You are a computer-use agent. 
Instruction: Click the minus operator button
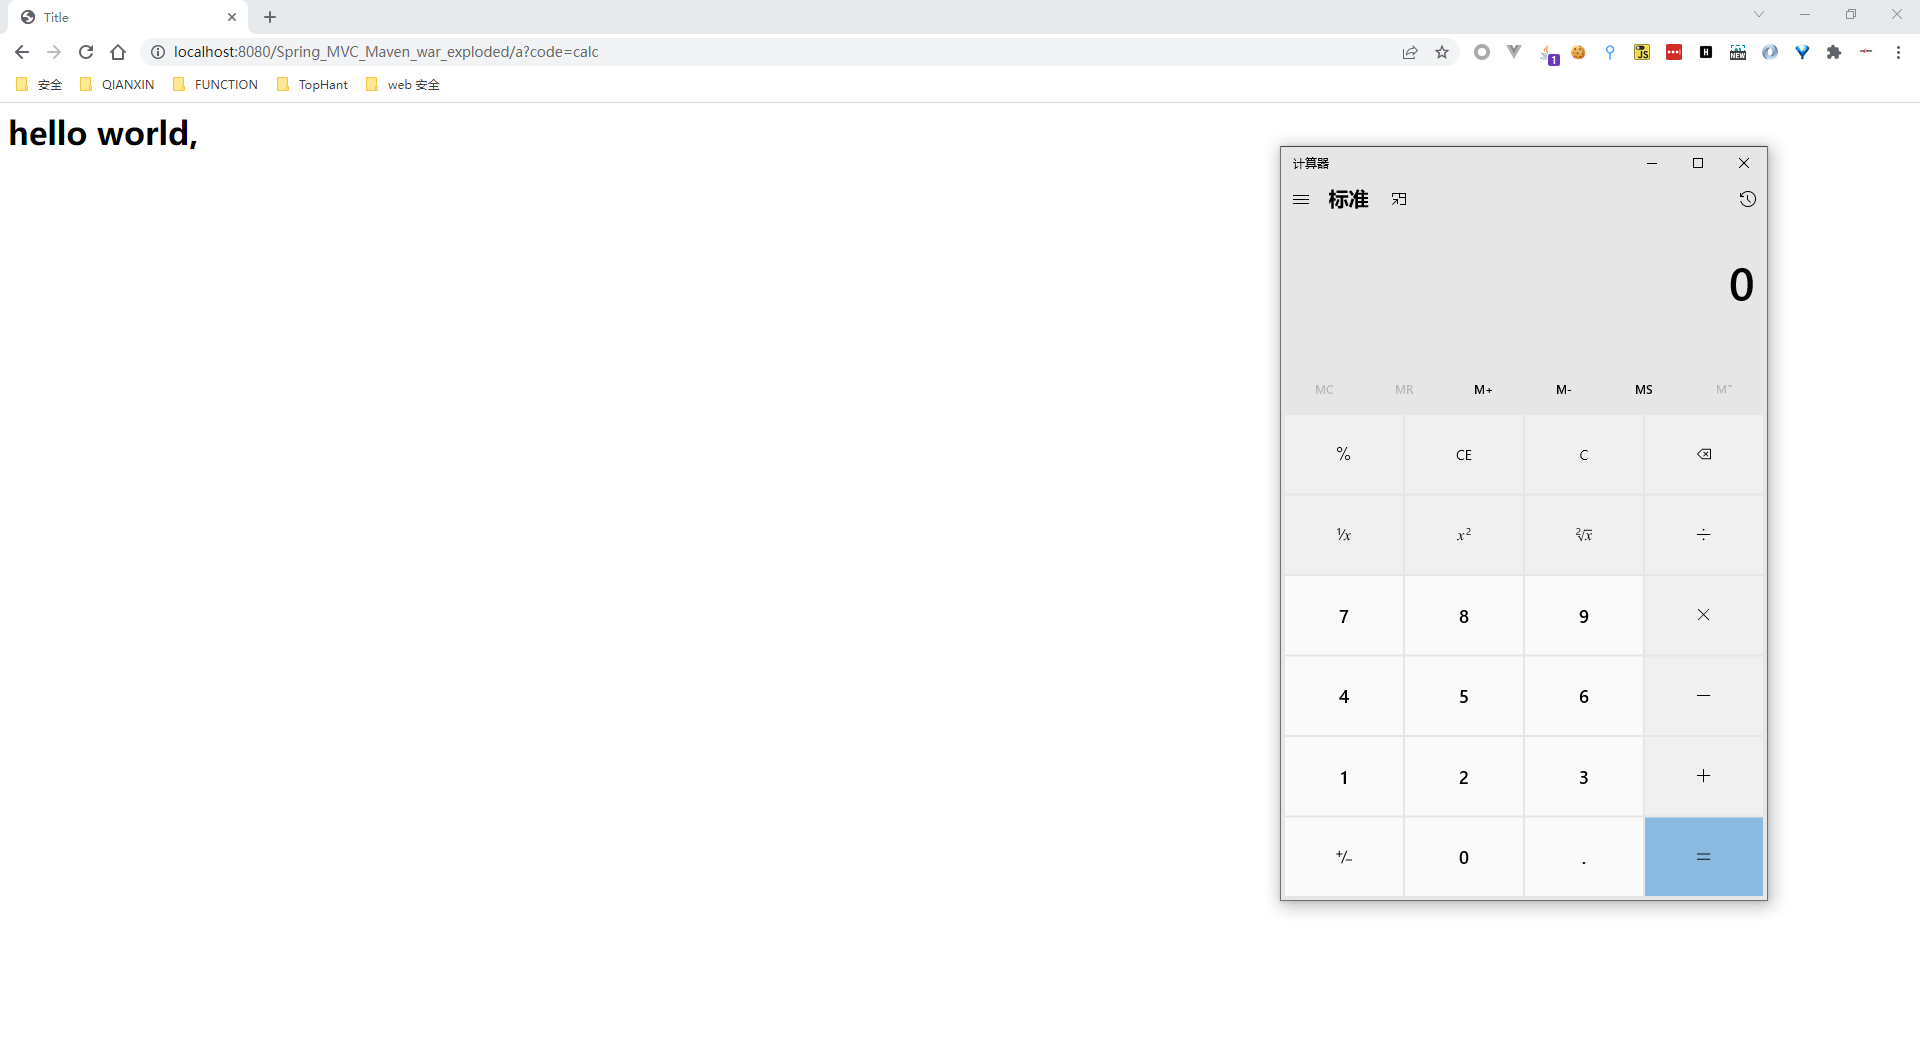[x=1704, y=696]
